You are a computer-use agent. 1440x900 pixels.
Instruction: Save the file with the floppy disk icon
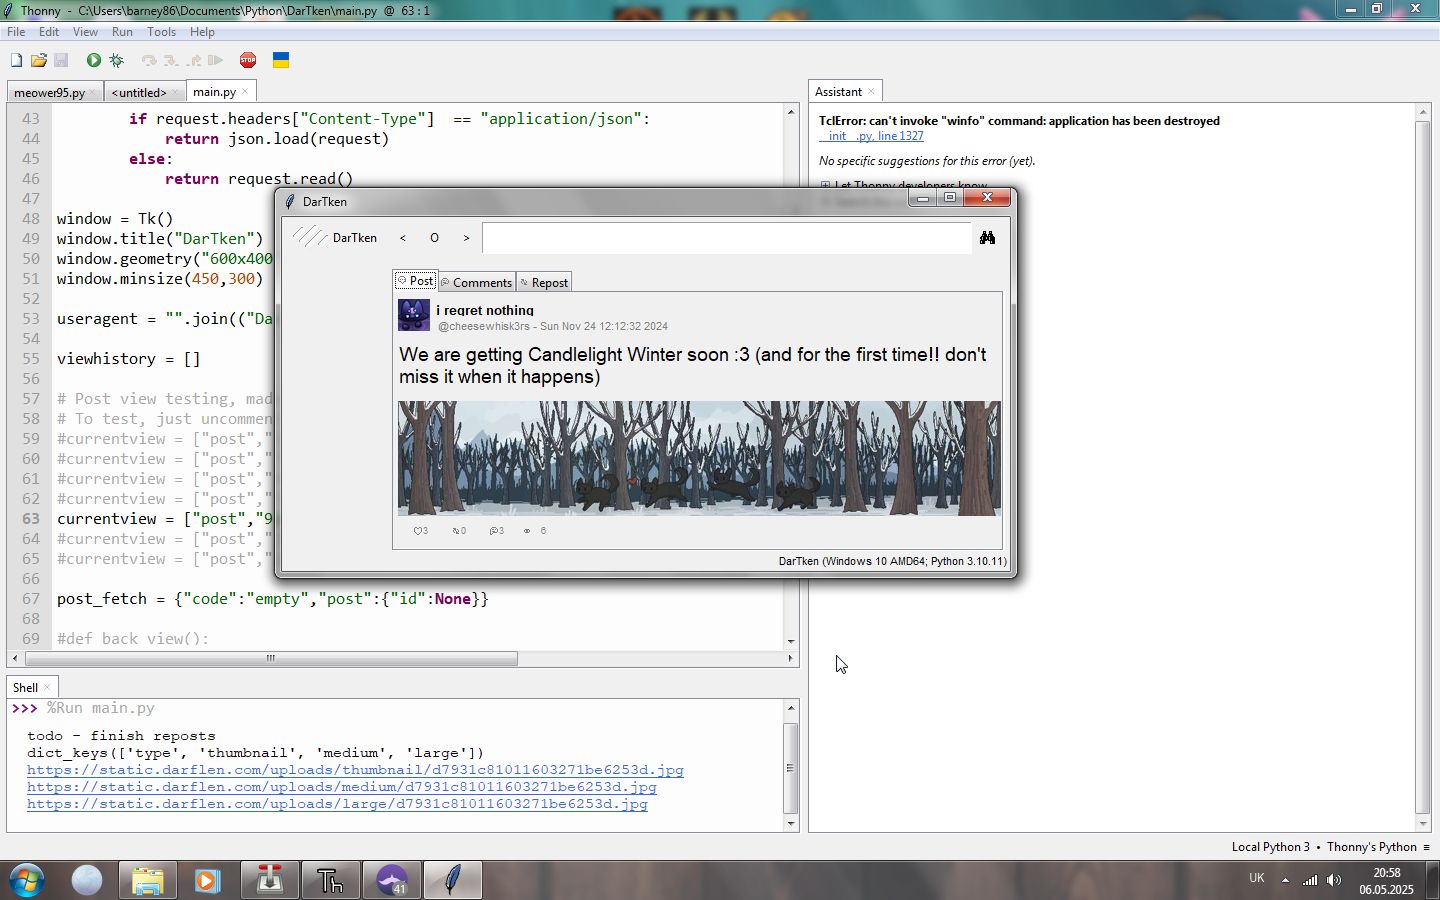pos(61,61)
